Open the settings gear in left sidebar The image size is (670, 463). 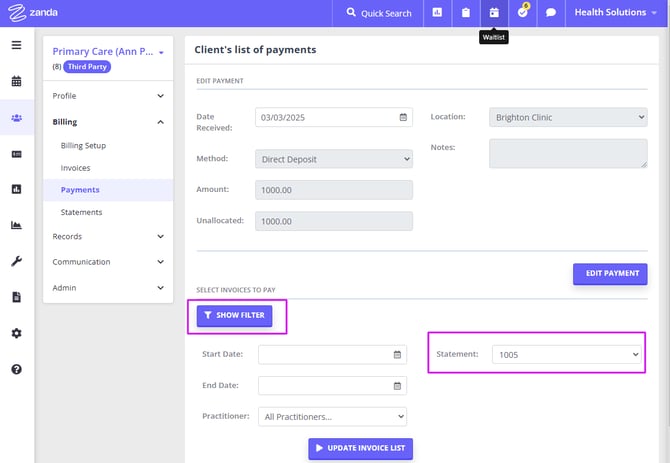tap(16, 333)
